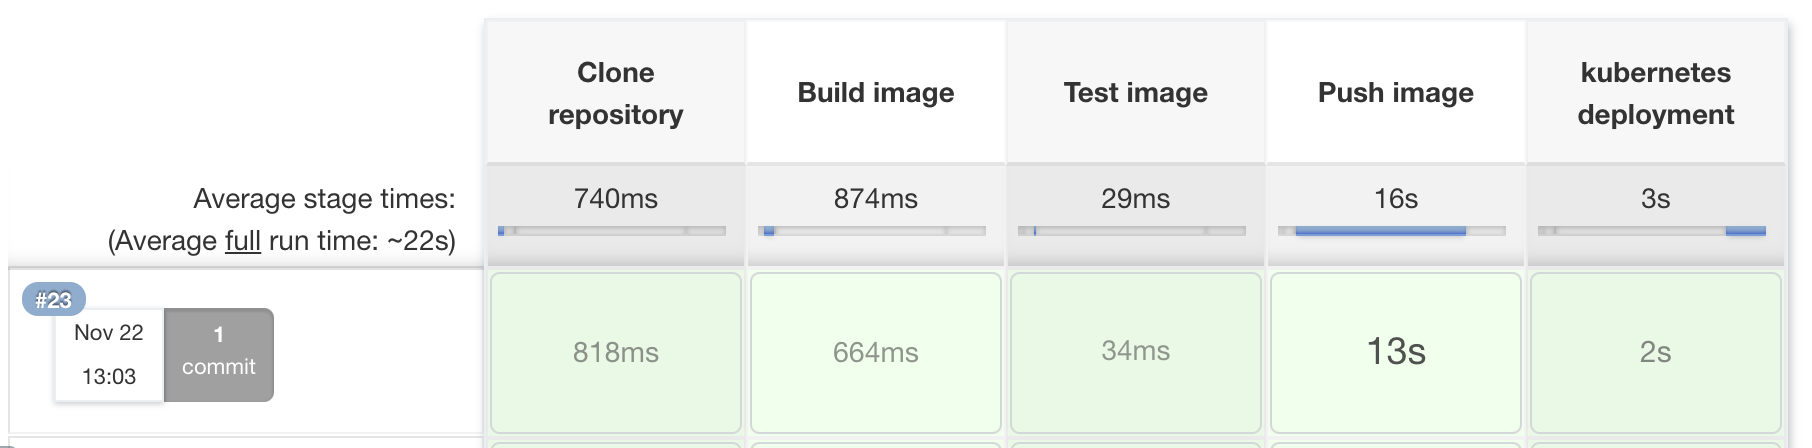Click the Push image 13s stage cell
Screen dimensions: 1812x448
pos(1396,352)
